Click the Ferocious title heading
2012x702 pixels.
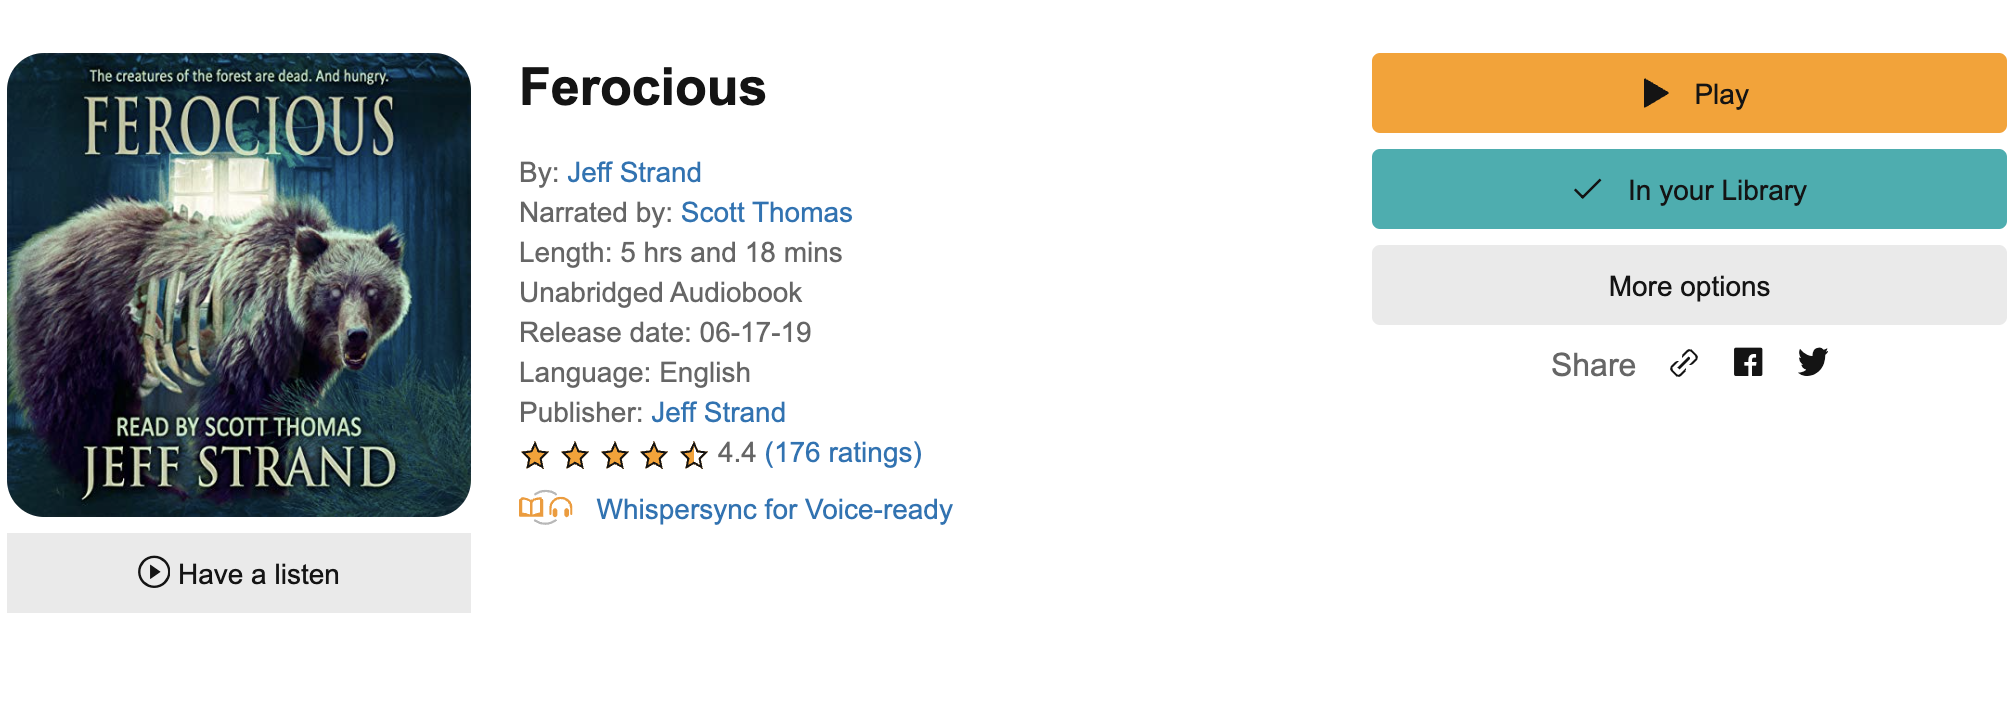pos(643,88)
